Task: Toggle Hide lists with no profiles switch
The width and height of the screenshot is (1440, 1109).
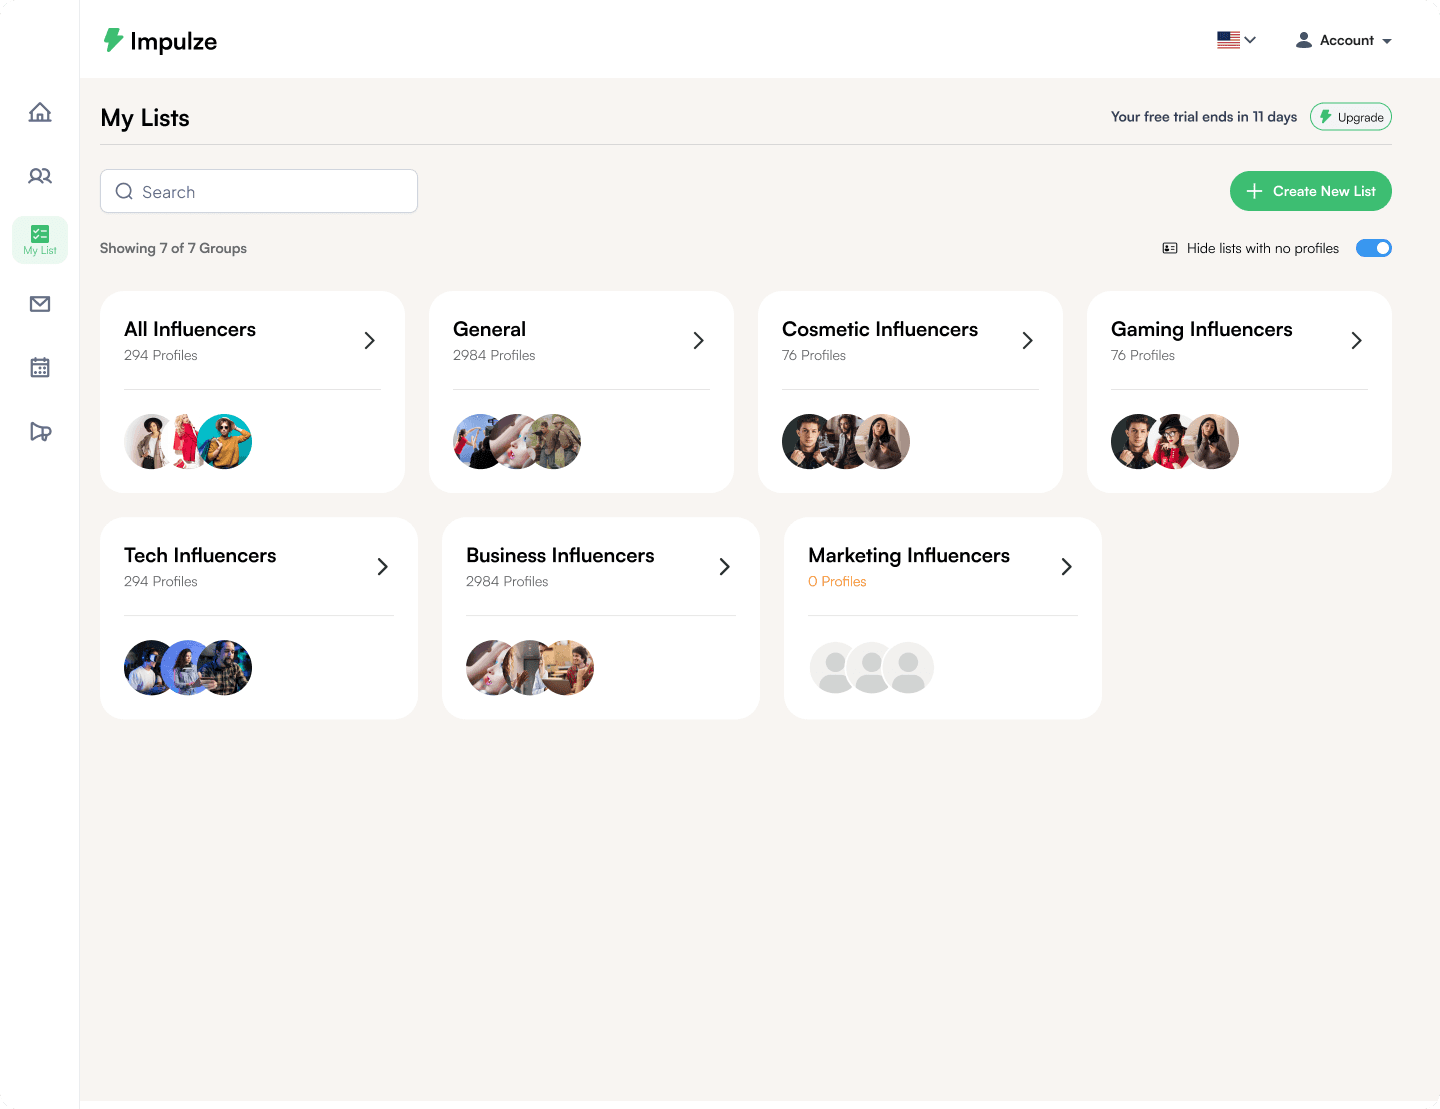Action: pyautogui.click(x=1374, y=248)
